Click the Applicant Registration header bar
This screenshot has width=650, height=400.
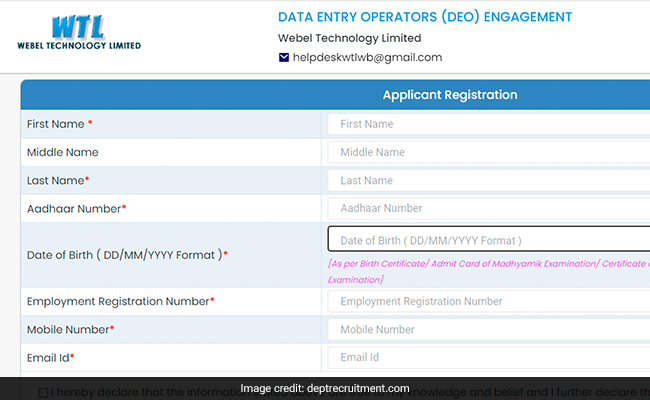pyautogui.click(x=449, y=95)
